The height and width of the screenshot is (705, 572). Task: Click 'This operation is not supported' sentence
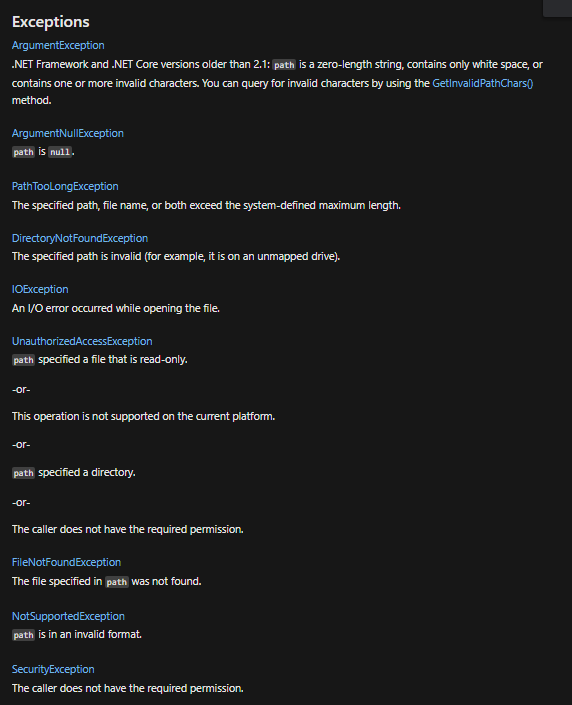coord(143,416)
